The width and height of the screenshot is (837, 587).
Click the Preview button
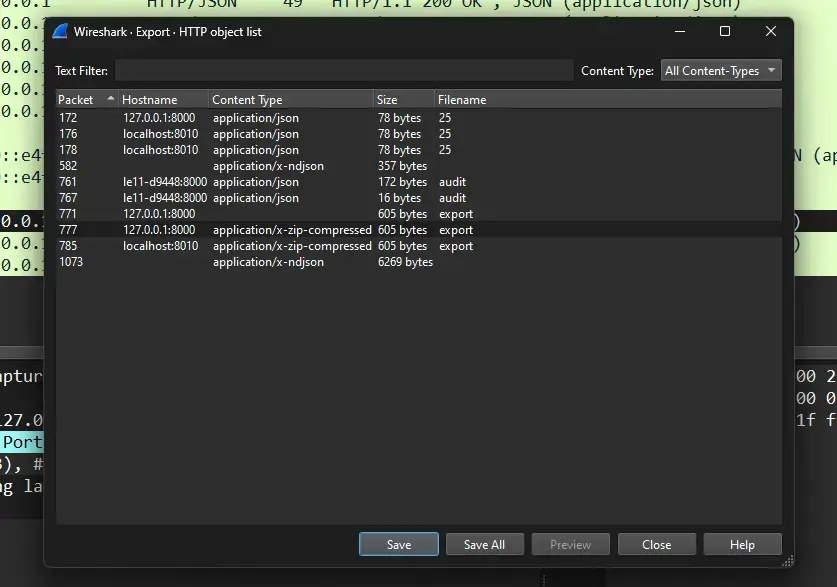(570, 544)
